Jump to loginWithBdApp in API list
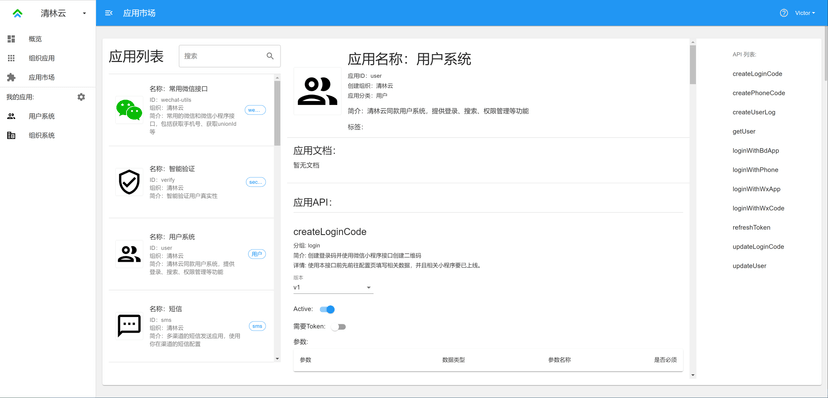Viewport: 828px width, 398px height. click(x=756, y=150)
